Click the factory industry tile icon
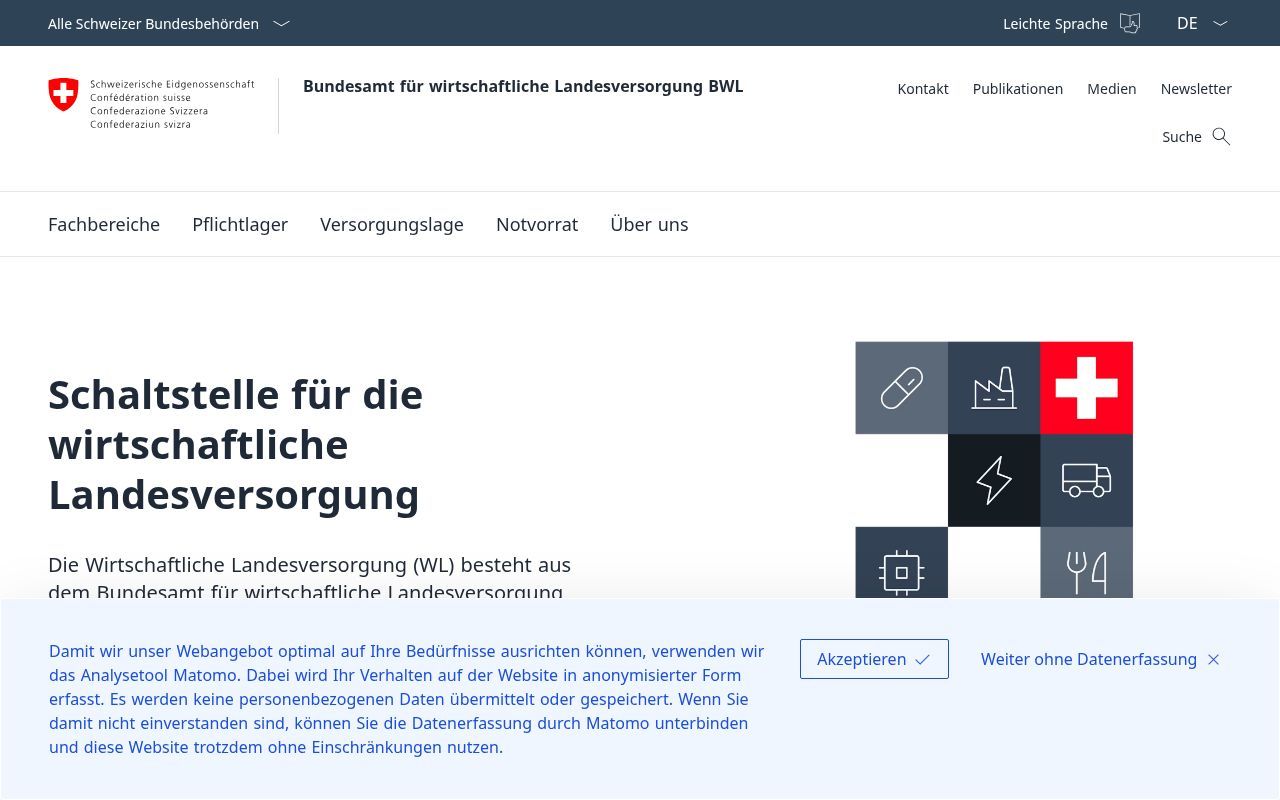 [994, 388]
